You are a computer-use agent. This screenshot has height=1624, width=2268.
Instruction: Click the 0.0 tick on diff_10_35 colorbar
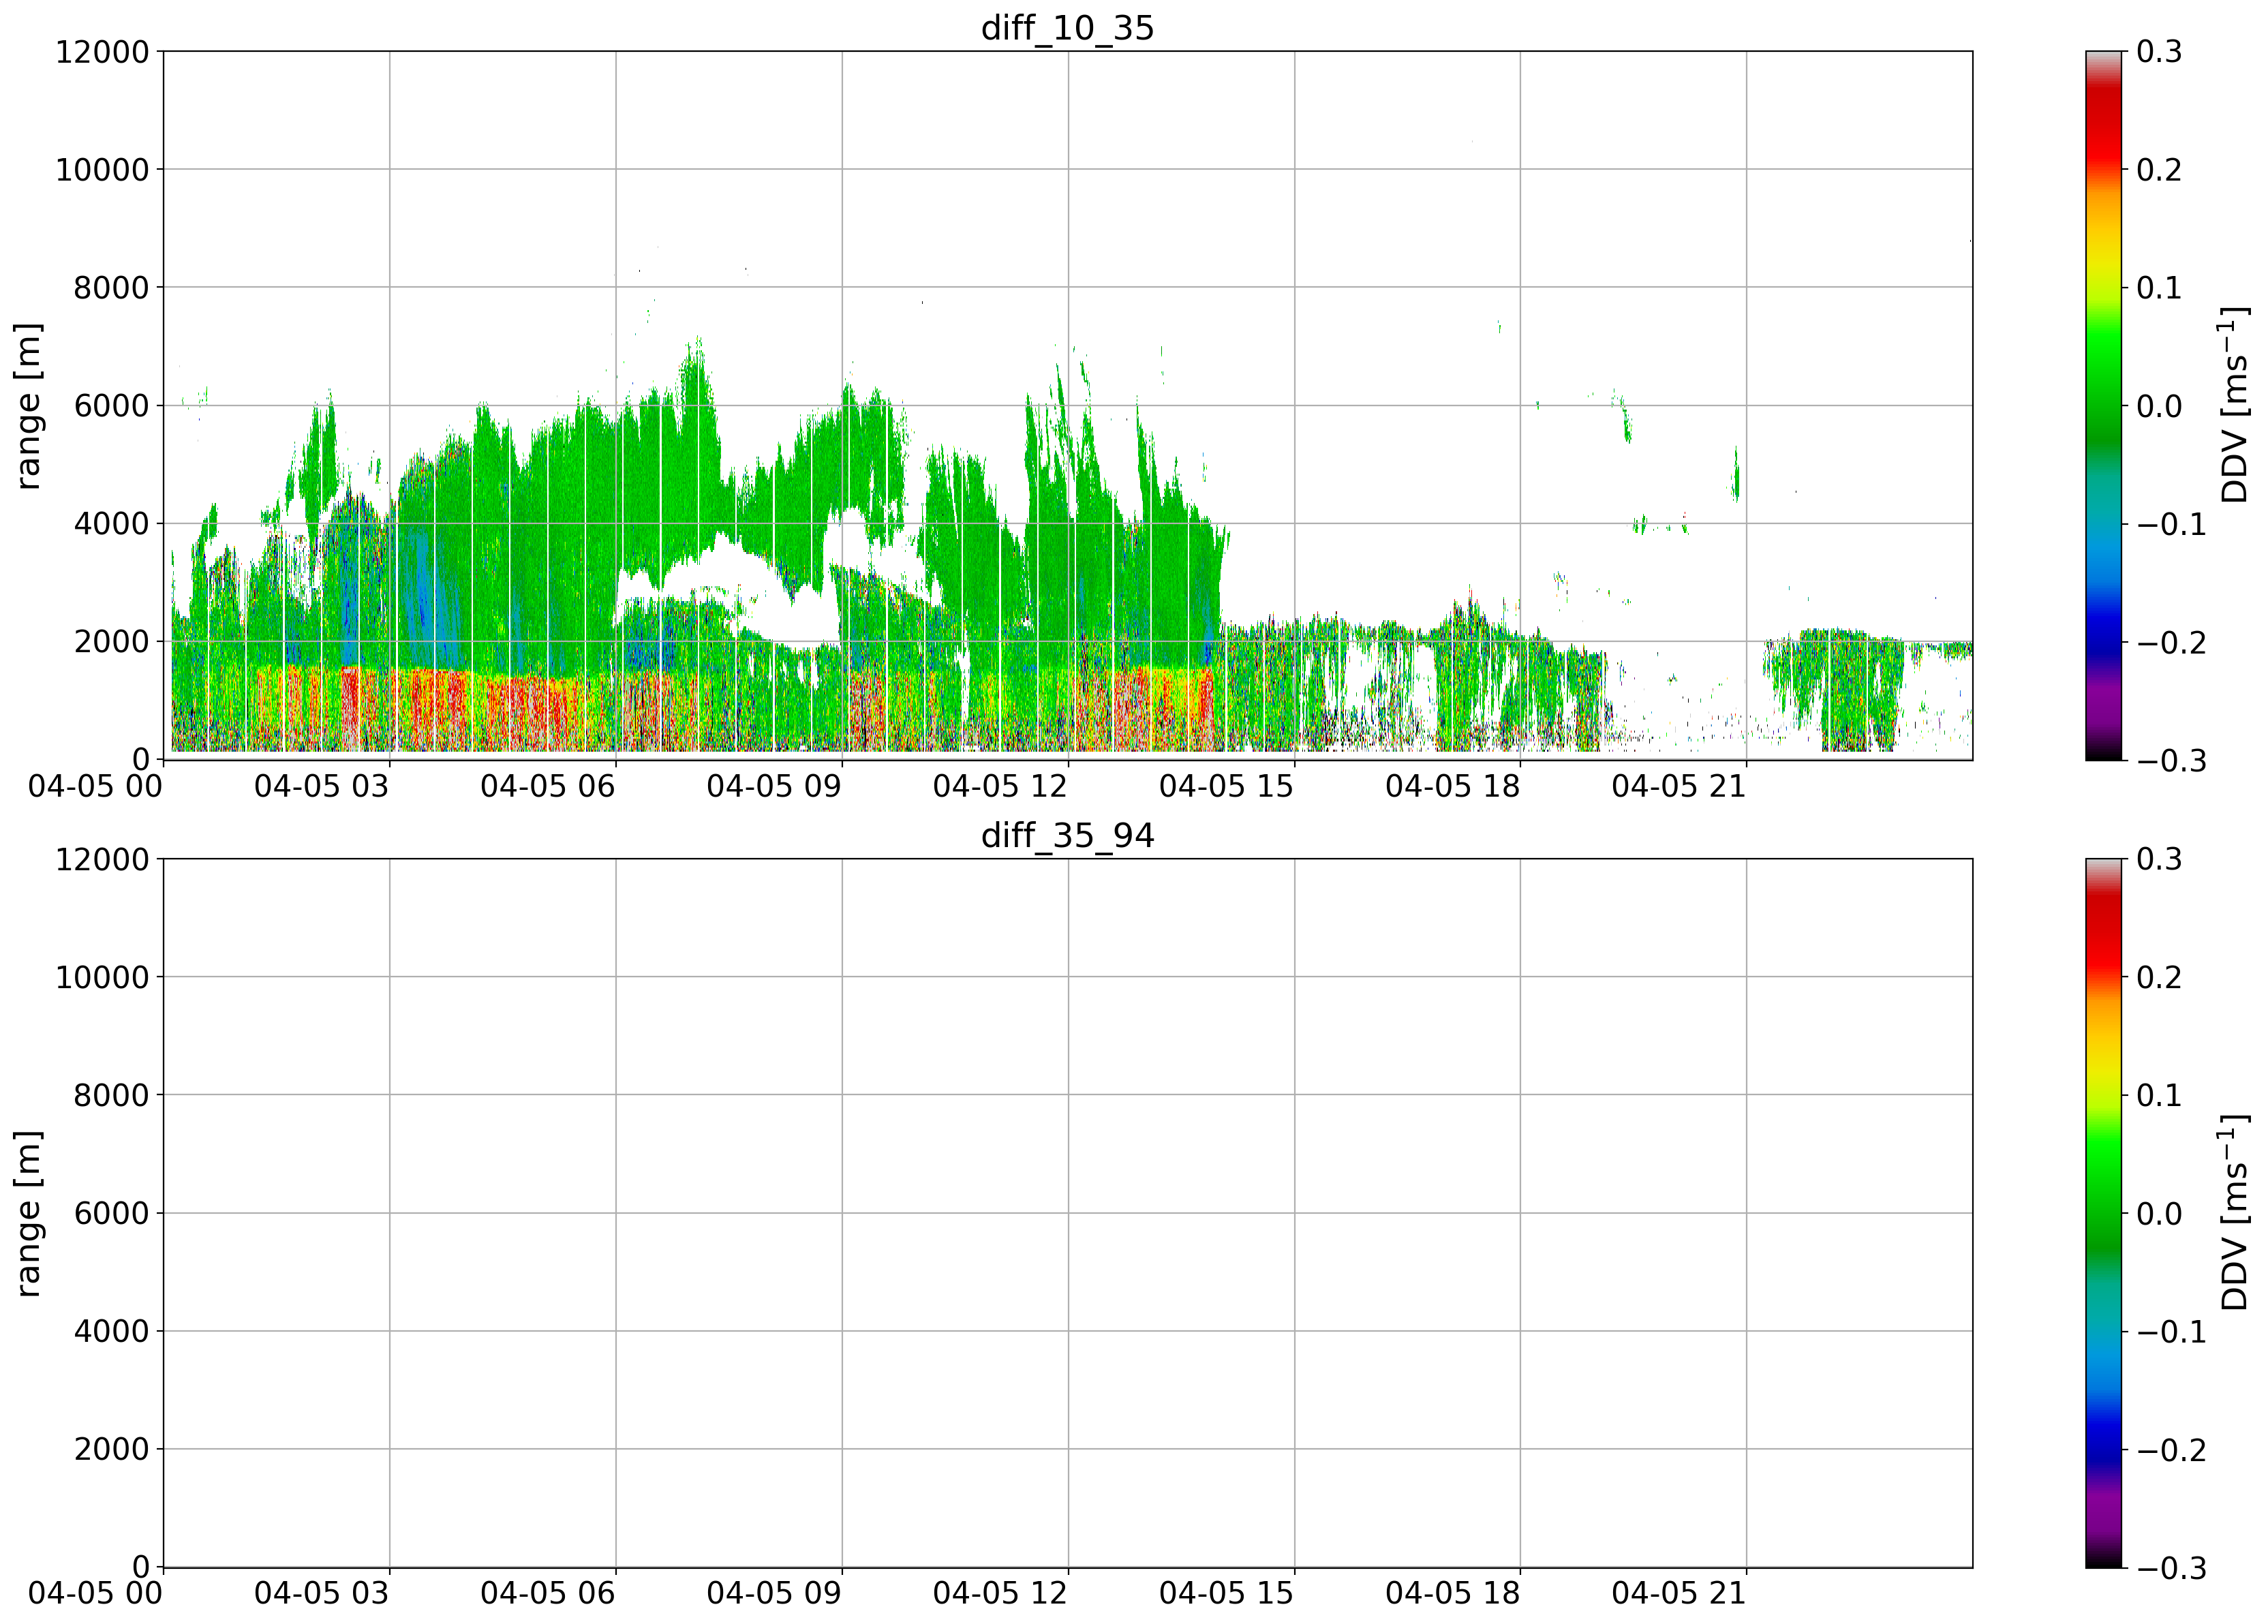tap(2160, 406)
